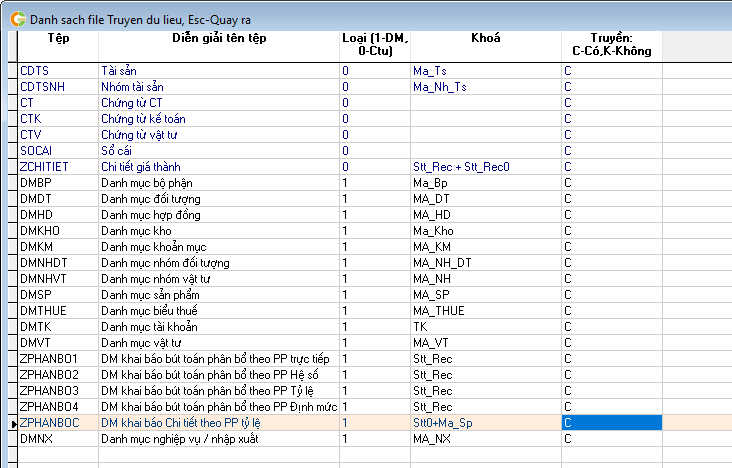This screenshot has height=468, width=732.
Task: Select the DMNX file cell
Action: tap(58, 439)
